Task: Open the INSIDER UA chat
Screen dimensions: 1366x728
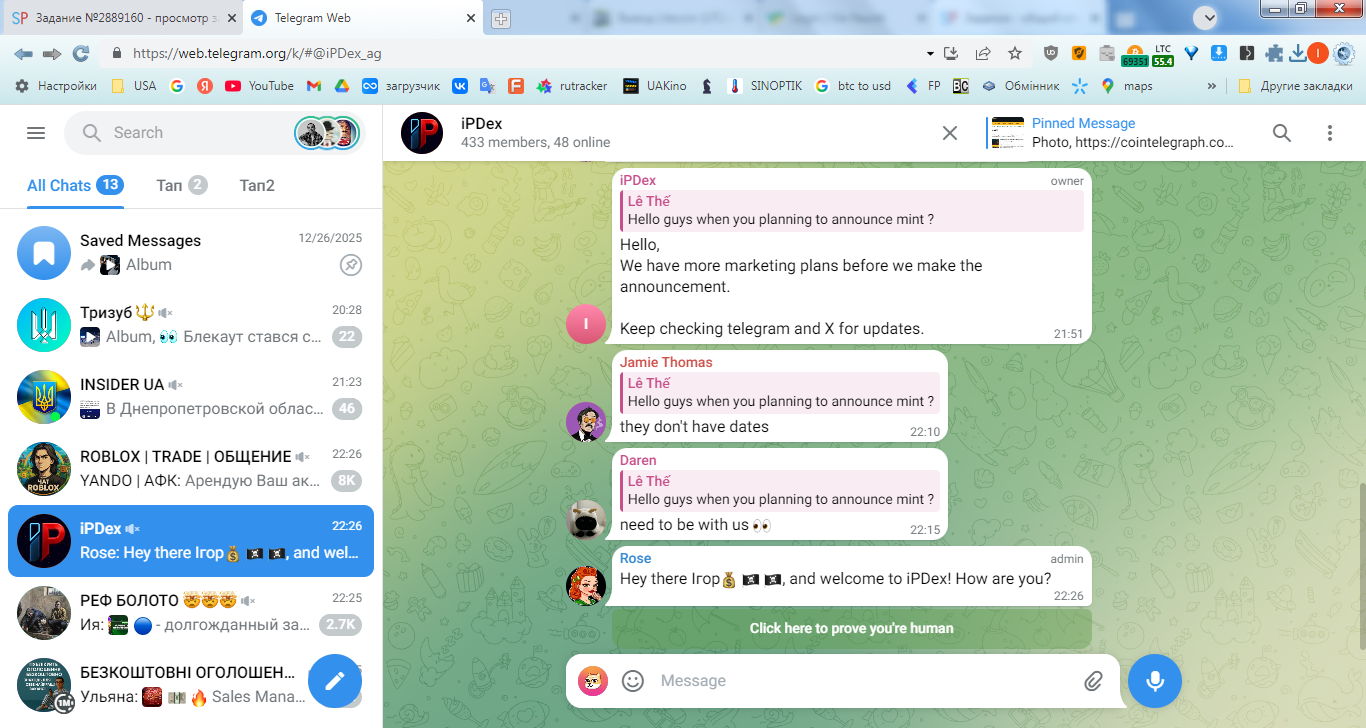Action: [x=191, y=397]
